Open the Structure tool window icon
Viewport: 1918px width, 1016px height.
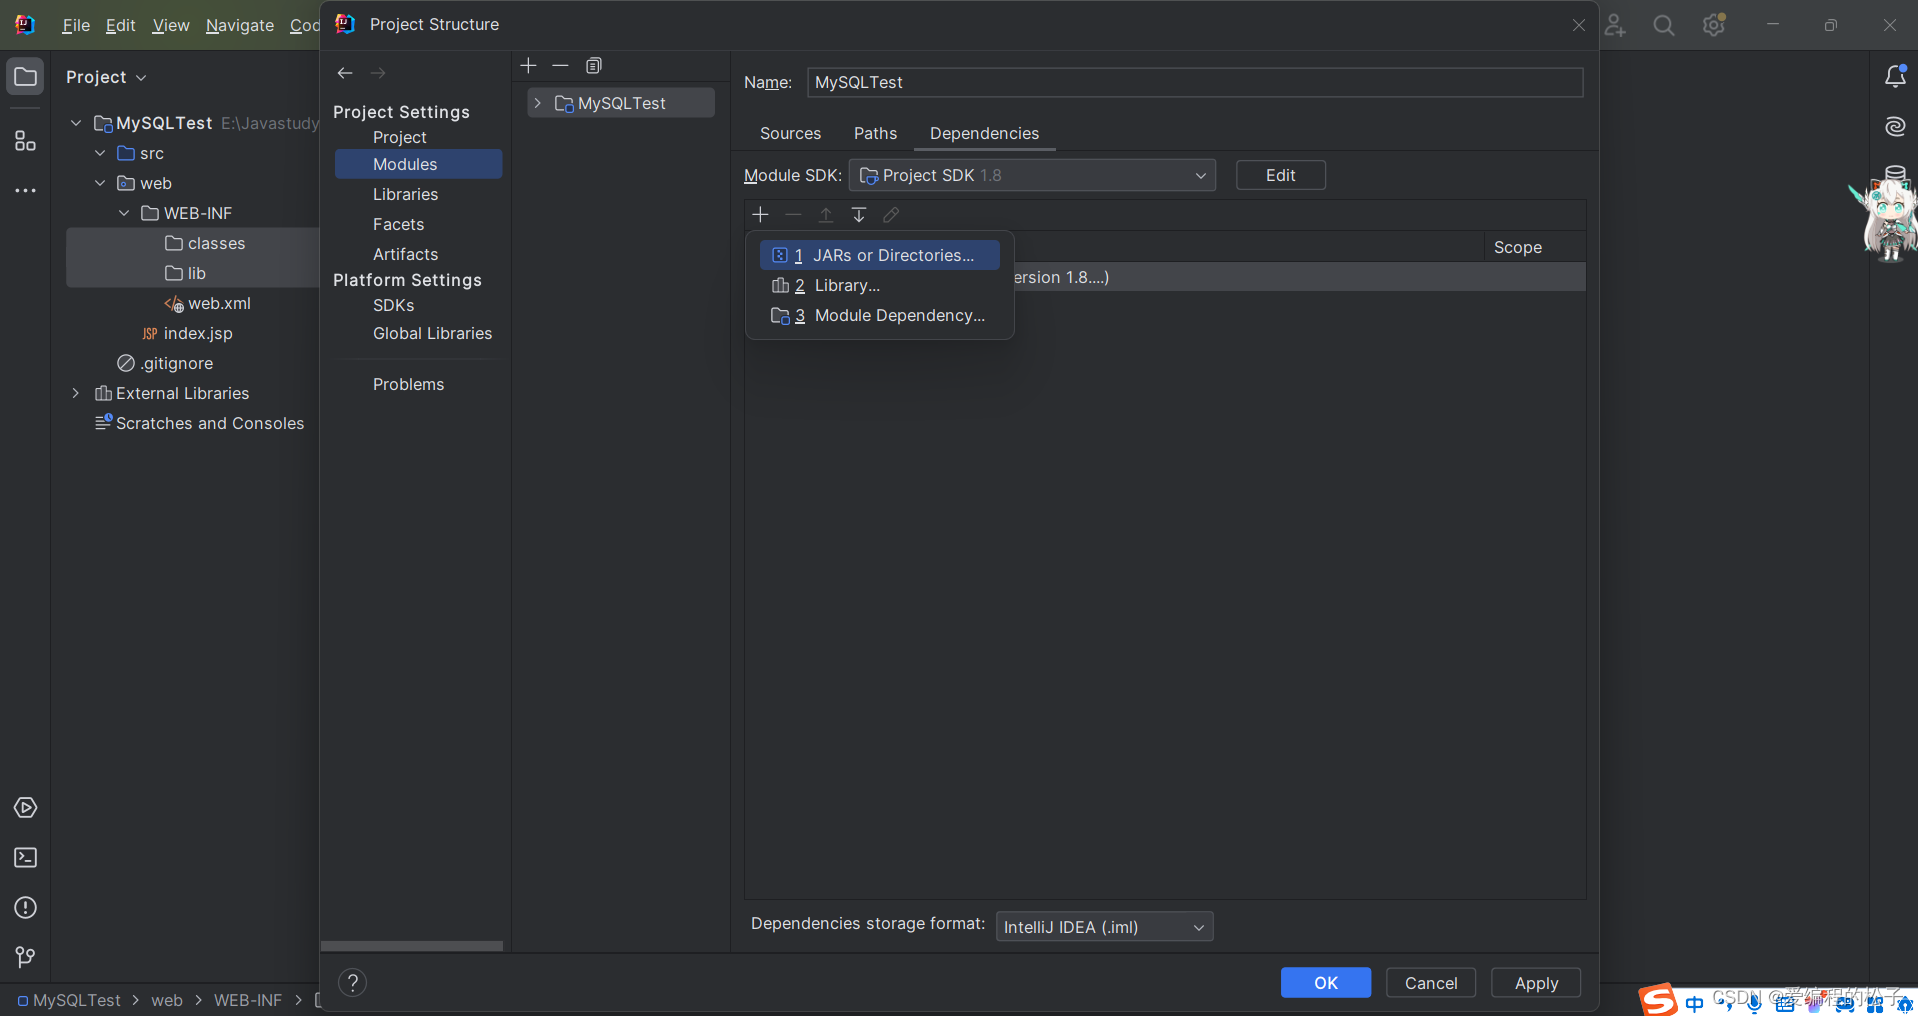coord(26,141)
